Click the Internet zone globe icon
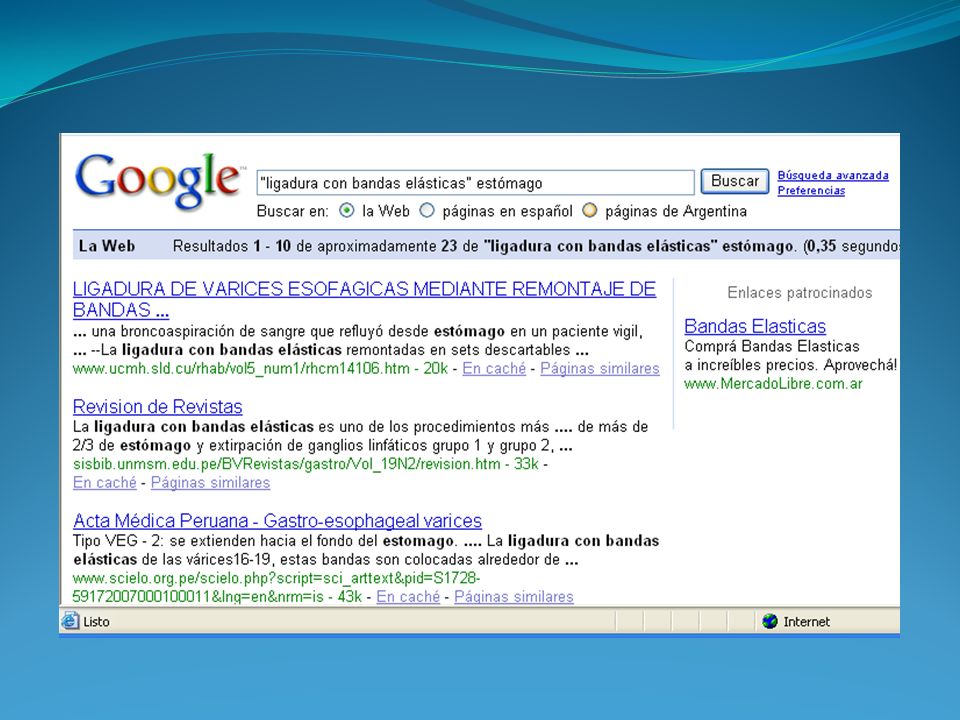Screen dimensions: 960x720 (x=770, y=621)
